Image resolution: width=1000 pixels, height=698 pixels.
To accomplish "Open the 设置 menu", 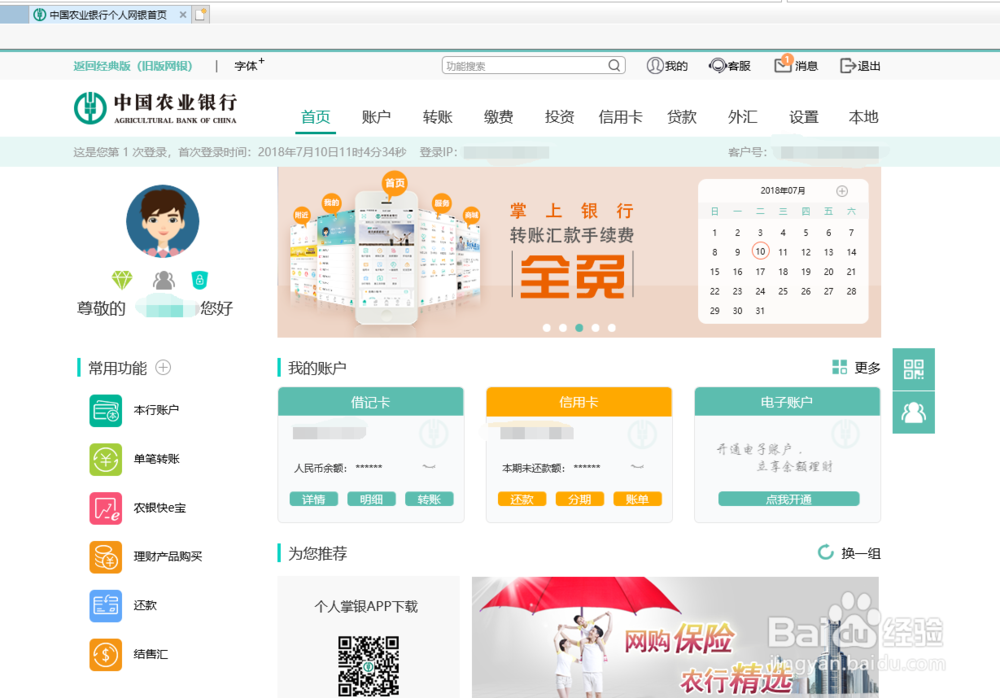I will [x=804, y=117].
